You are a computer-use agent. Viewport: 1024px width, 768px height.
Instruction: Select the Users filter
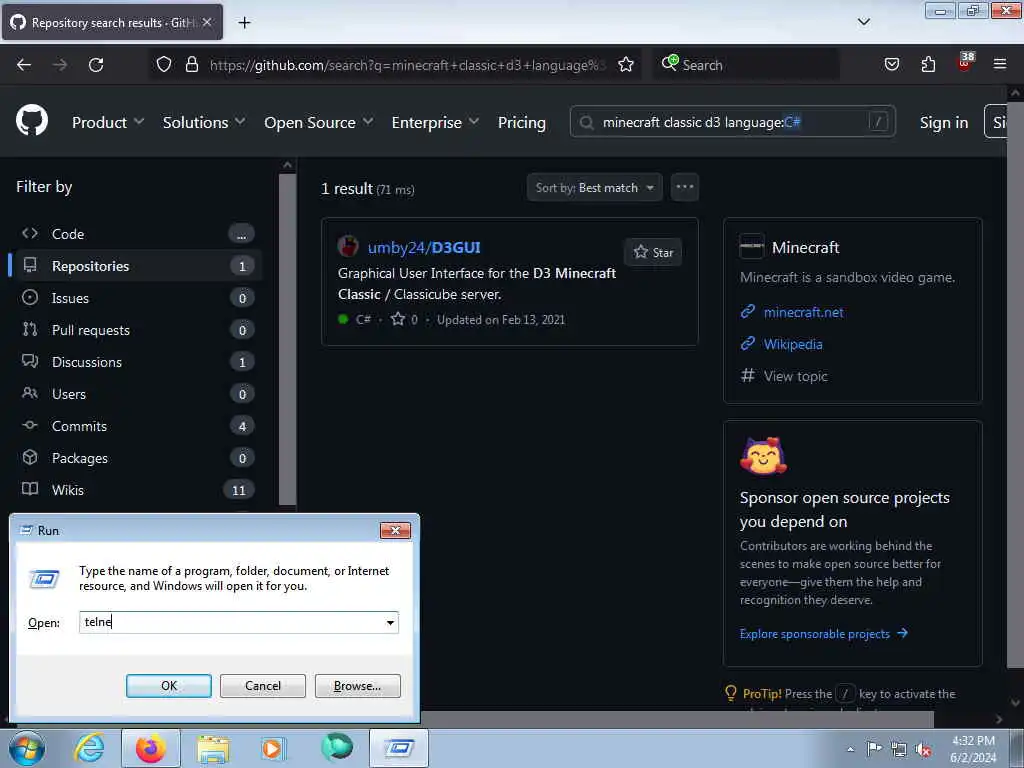point(136,394)
